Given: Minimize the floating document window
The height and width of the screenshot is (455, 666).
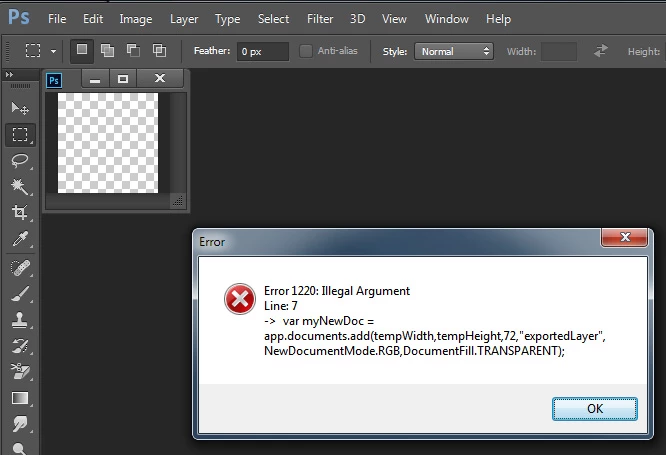Looking at the screenshot, I should [x=95, y=79].
